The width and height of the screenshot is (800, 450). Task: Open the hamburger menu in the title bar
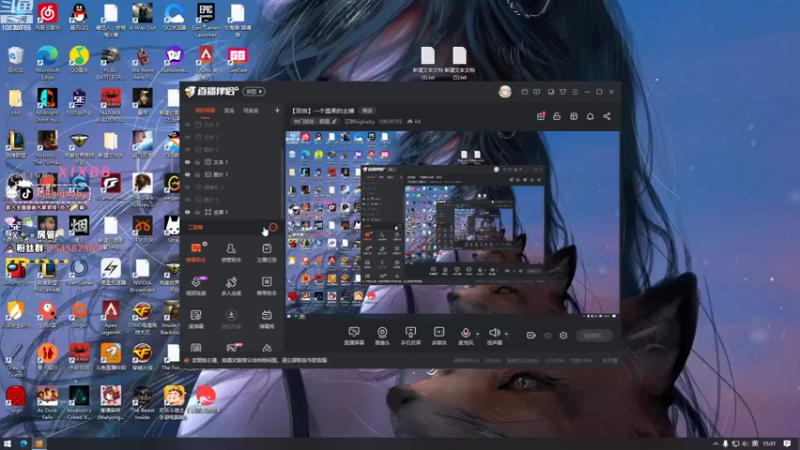pyautogui.click(x=575, y=92)
